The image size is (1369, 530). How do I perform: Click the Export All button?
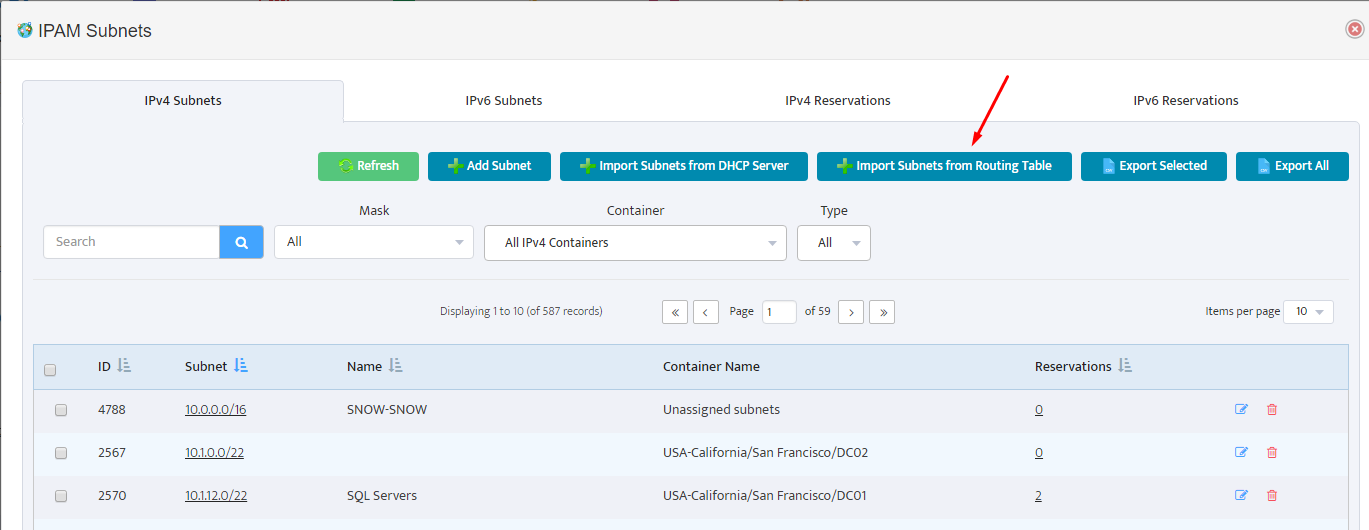(x=1292, y=166)
